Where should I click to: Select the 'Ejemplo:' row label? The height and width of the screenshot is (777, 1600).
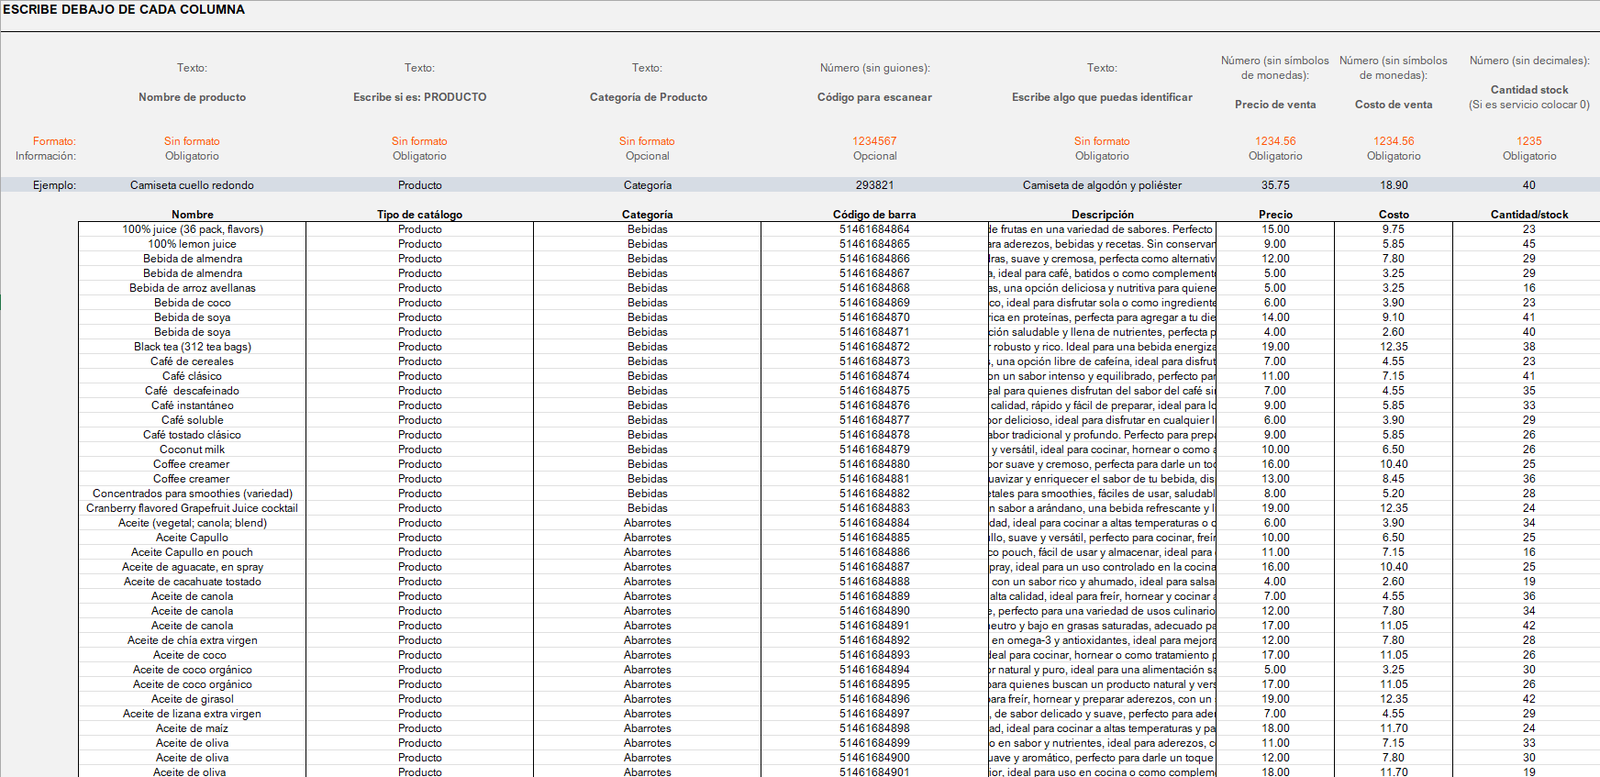click(x=55, y=185)
